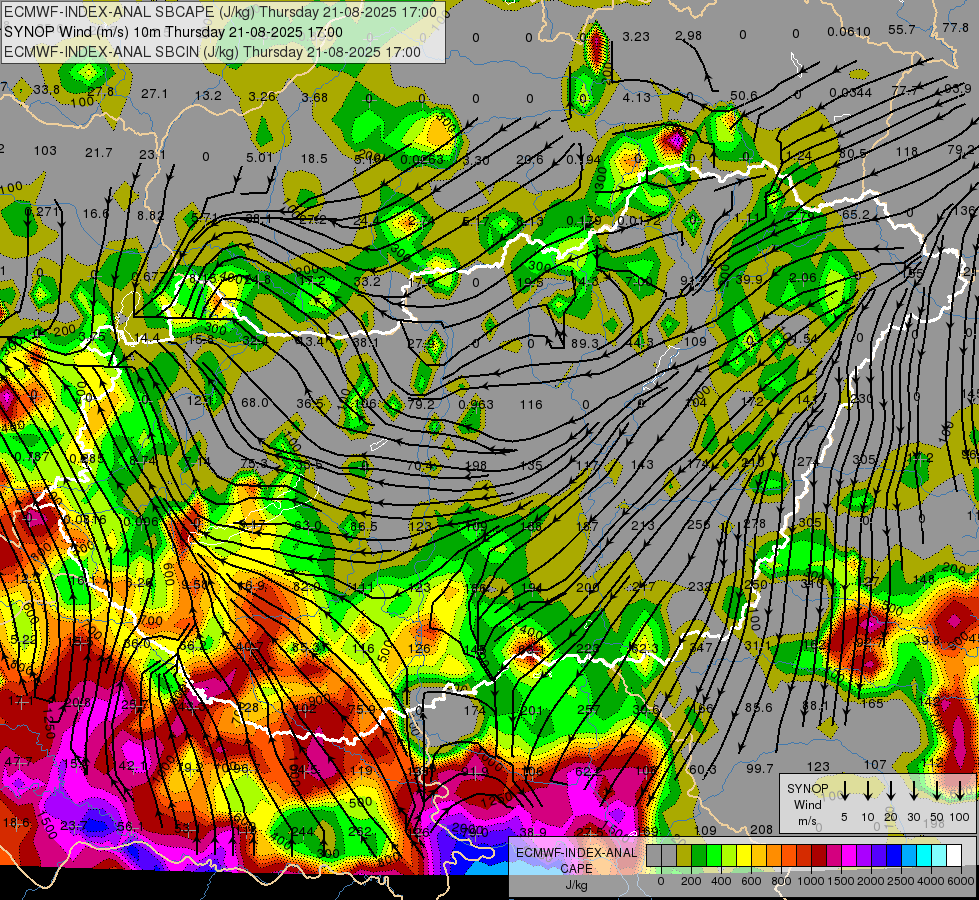Click the 50 m/s wind arrow in legend

[937, 790]
